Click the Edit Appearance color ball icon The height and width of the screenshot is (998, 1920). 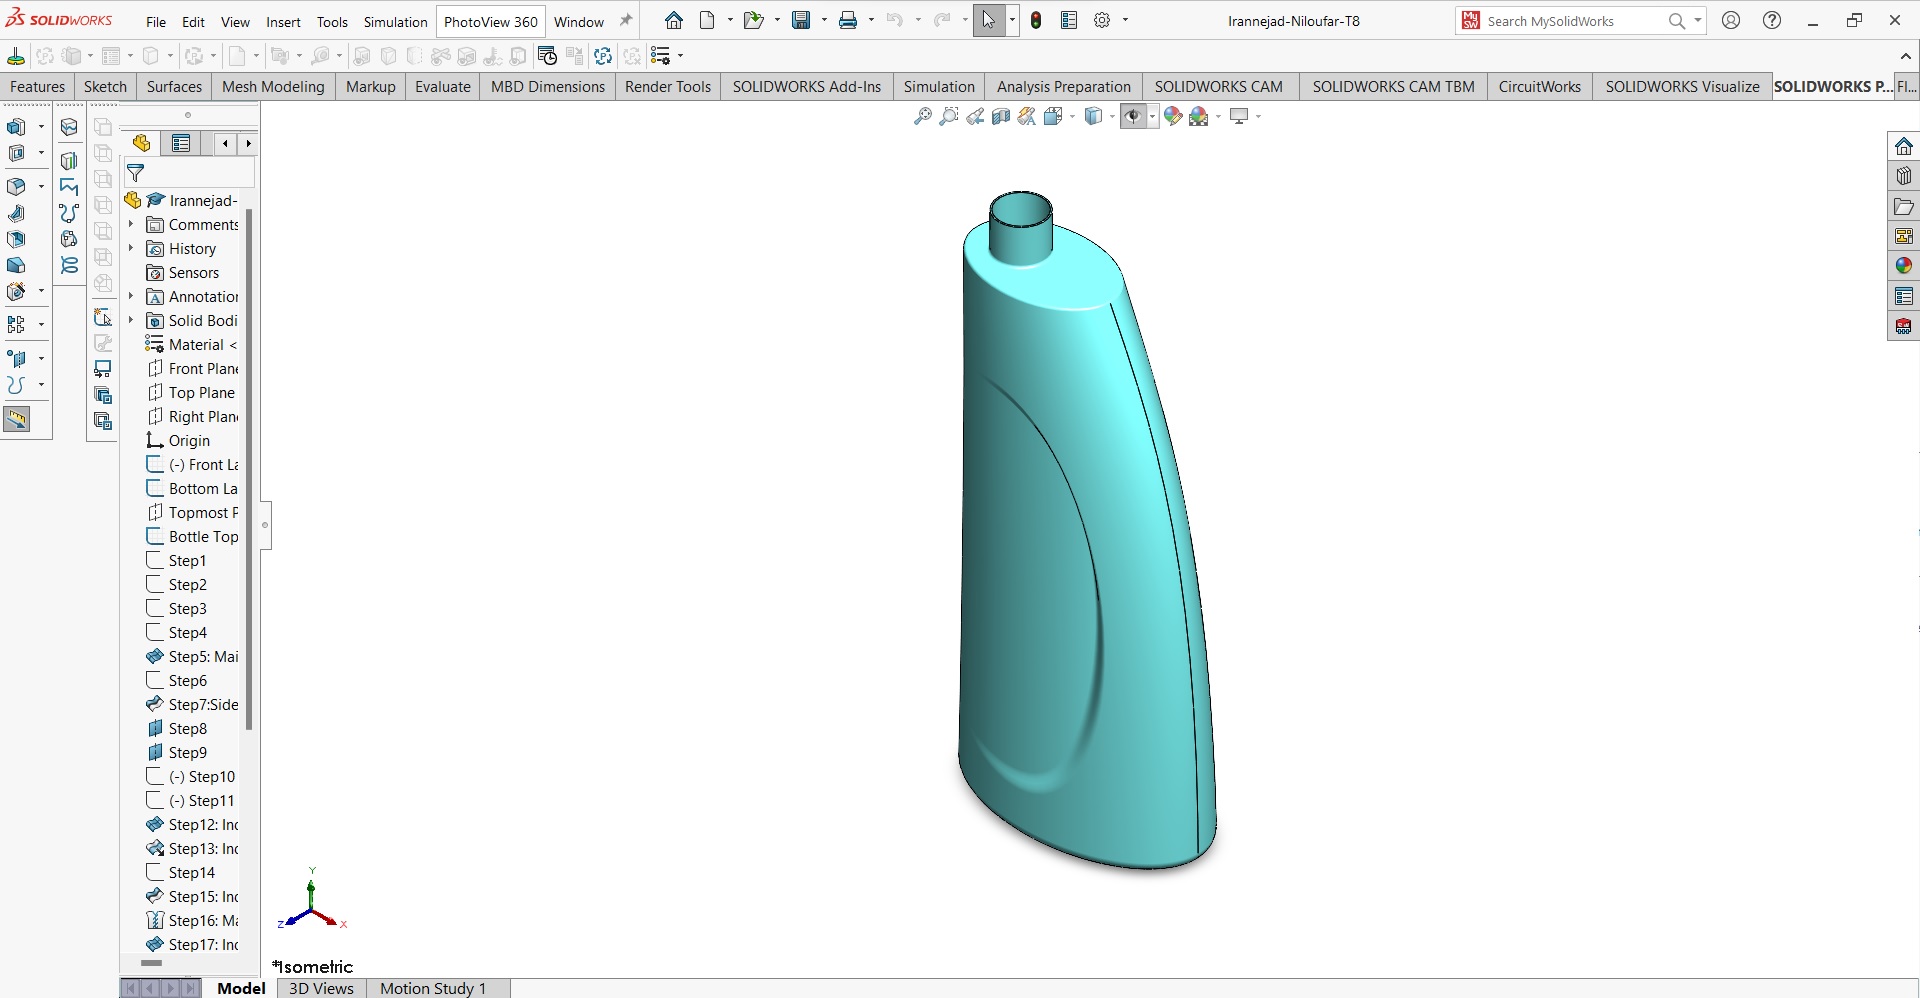[1173, 117]
